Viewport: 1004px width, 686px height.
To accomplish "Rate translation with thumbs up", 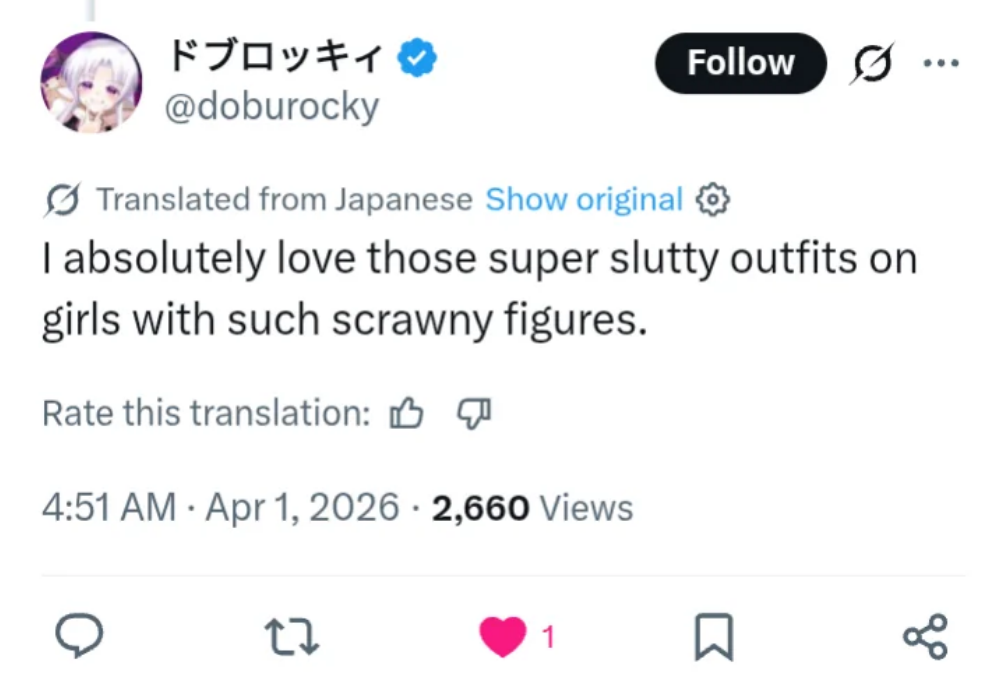I will [x=407, y=412].
